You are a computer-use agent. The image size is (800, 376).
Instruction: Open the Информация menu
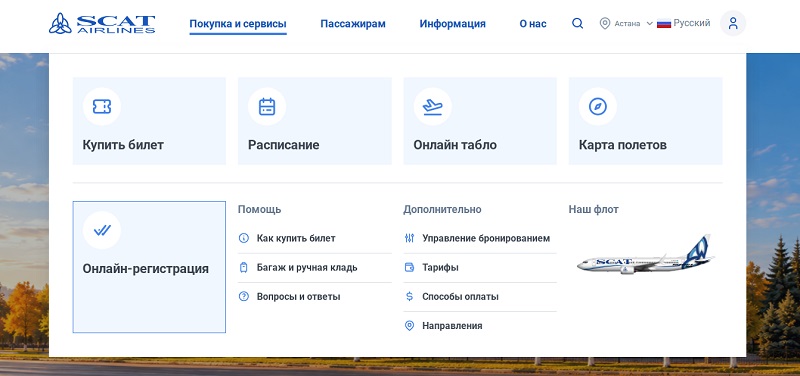tap(453, 24)
